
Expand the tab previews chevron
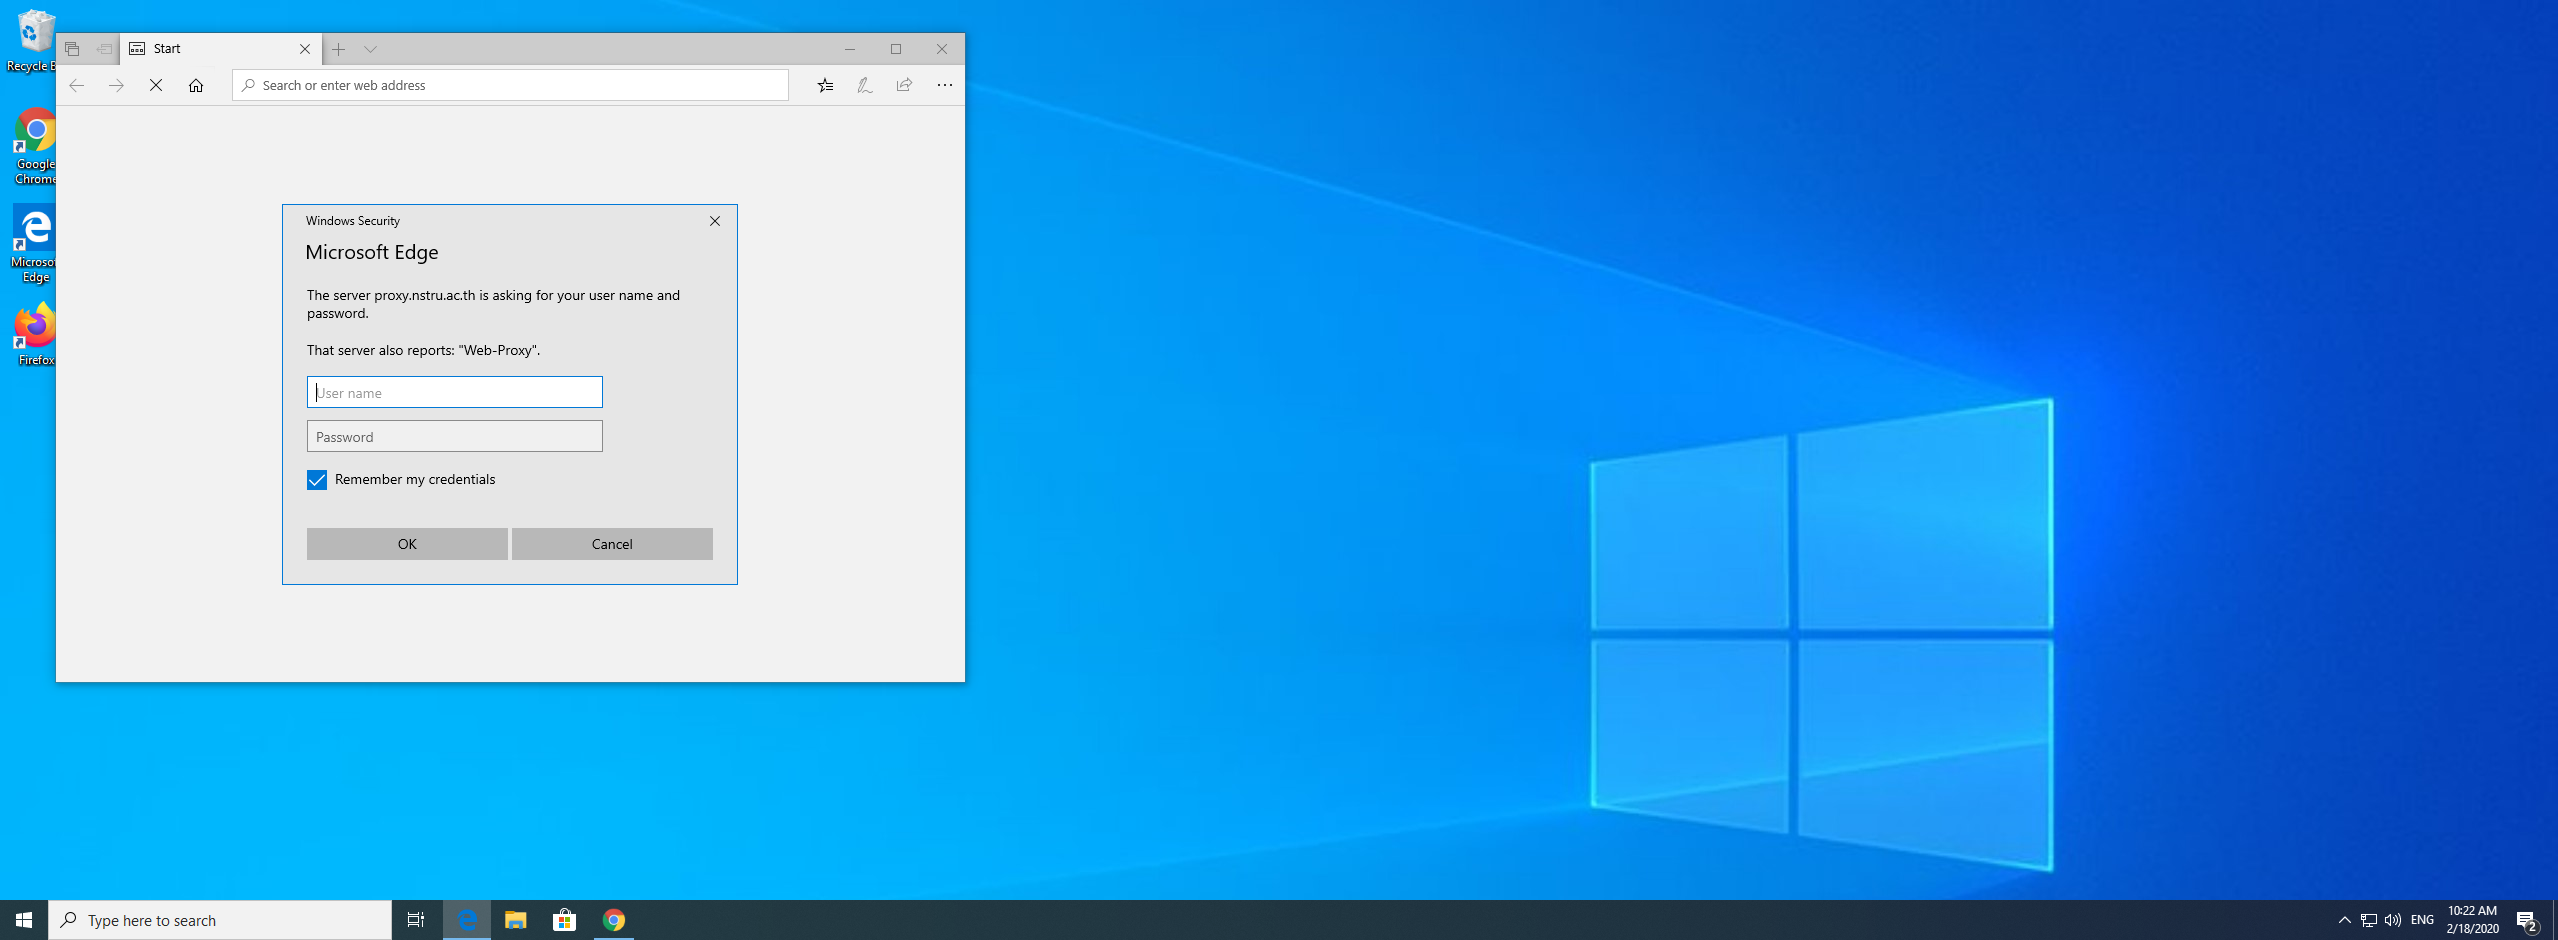pos(371,49)
